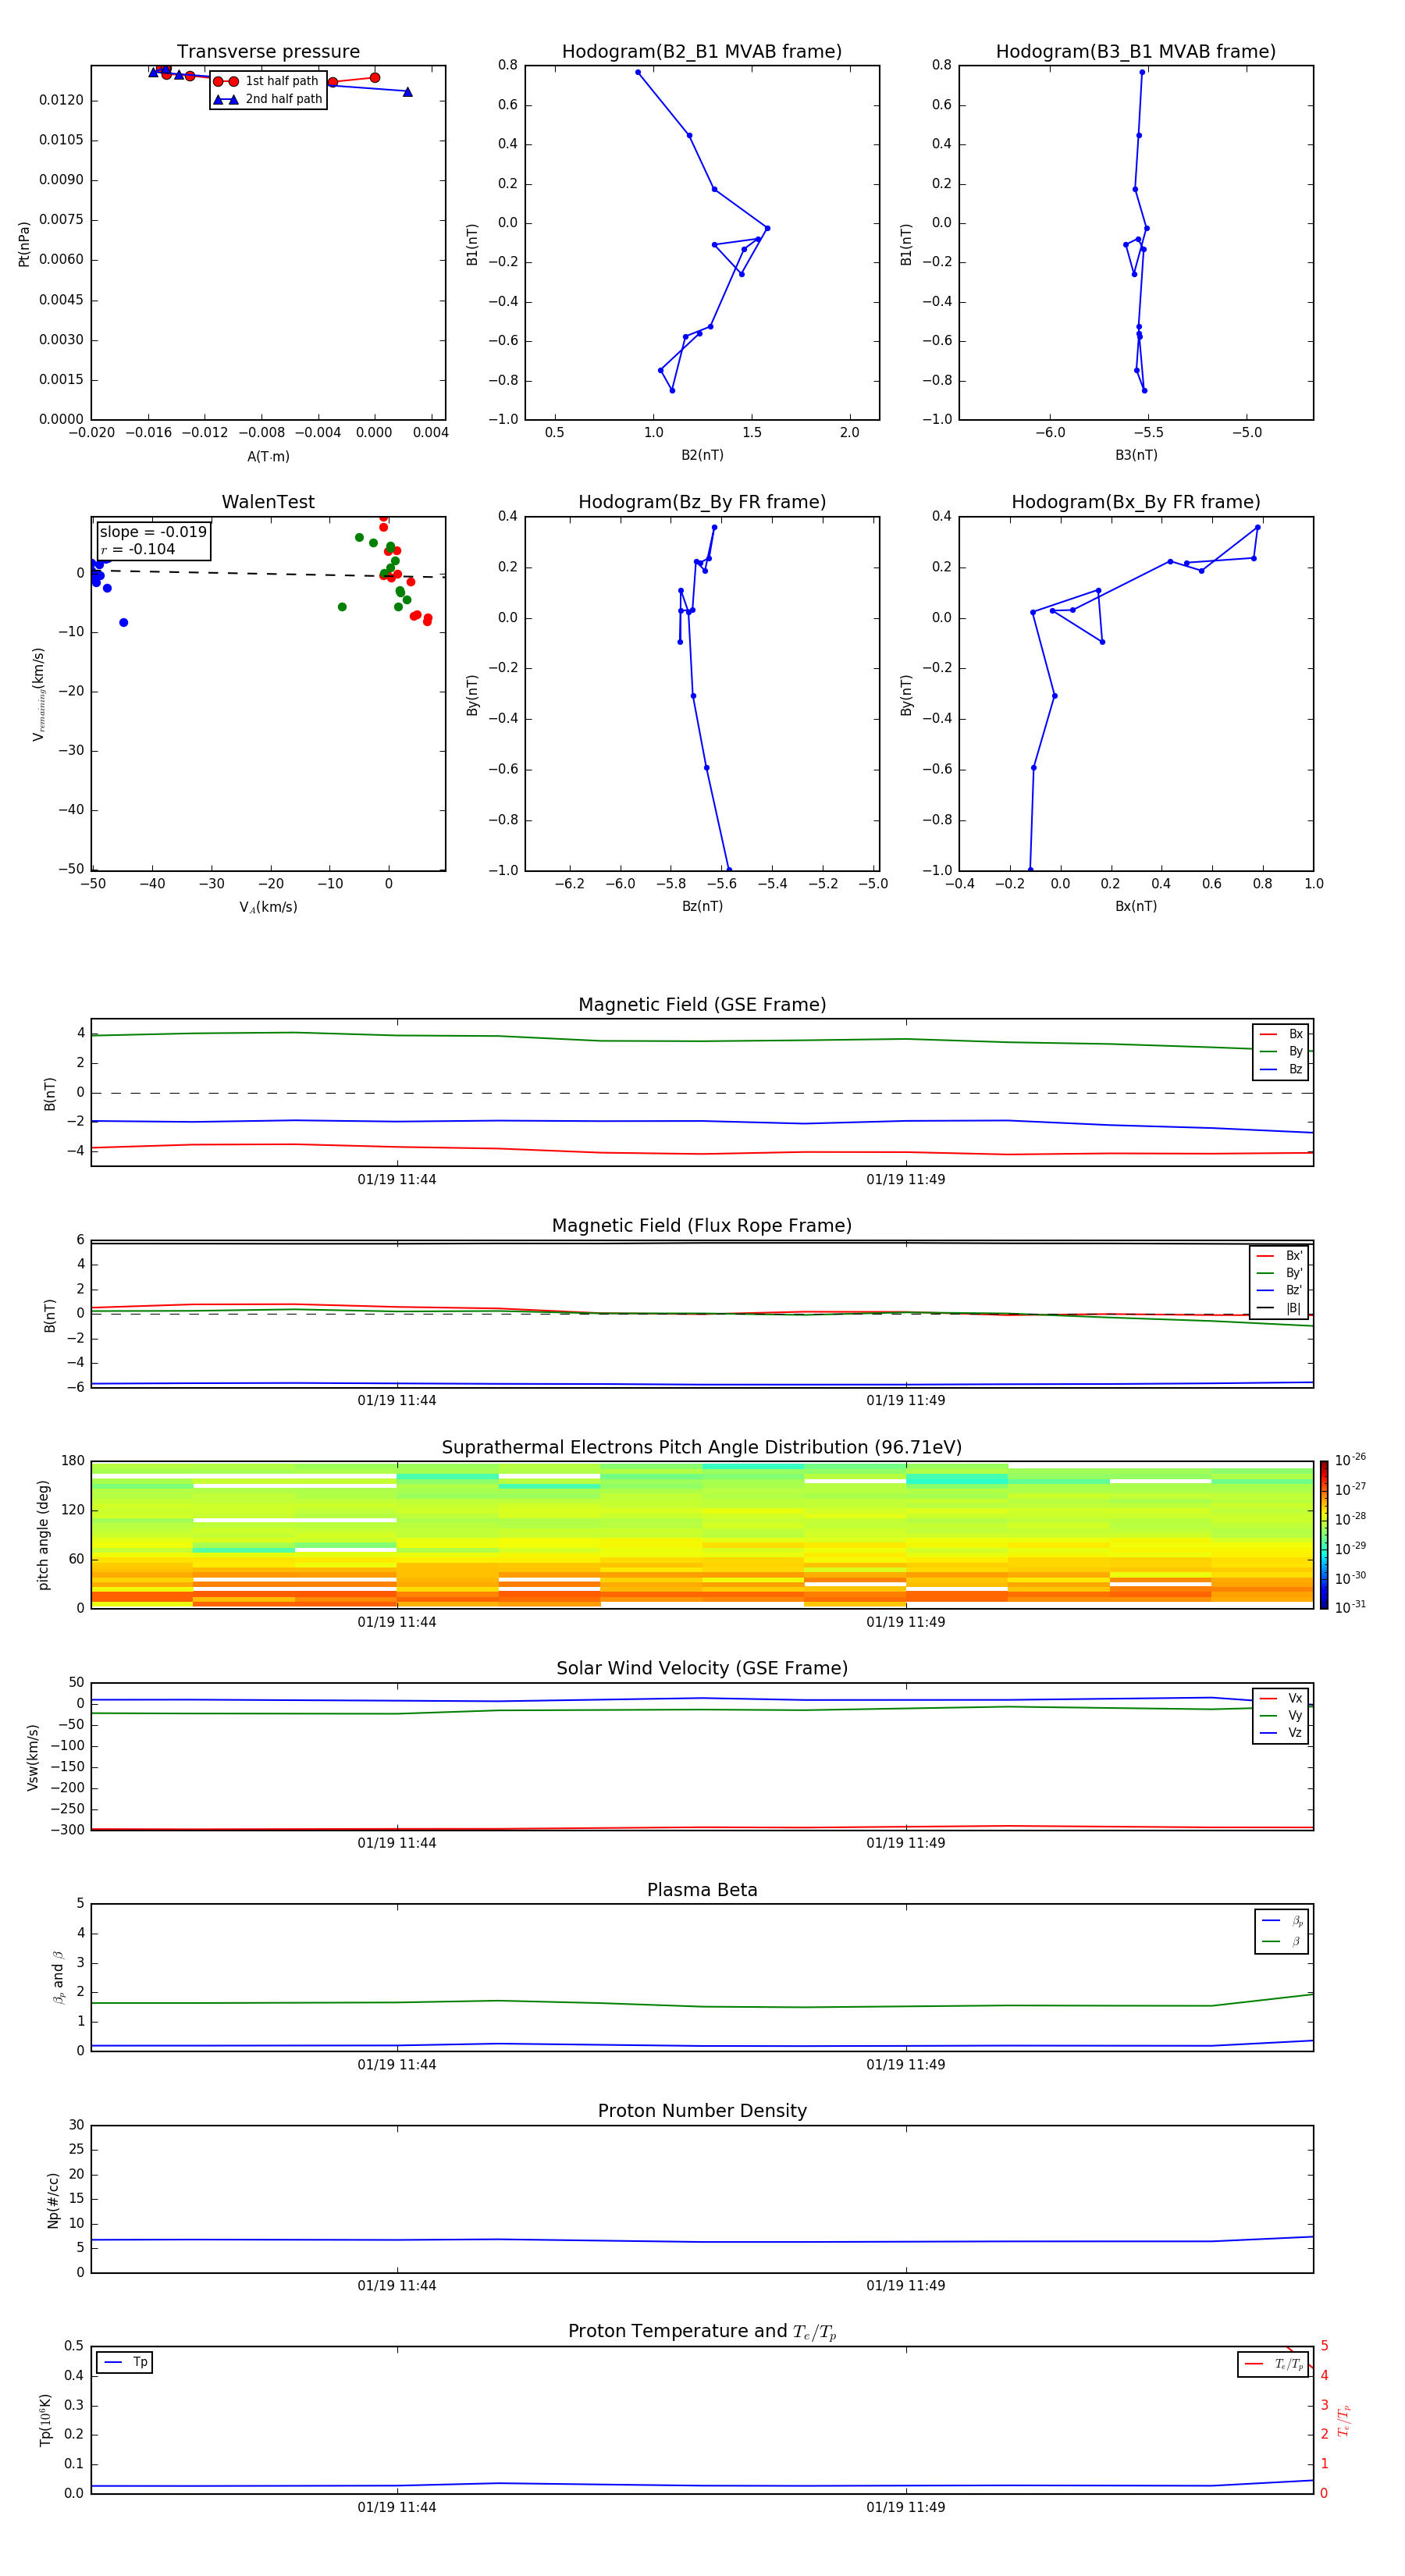
Task: Click the 'WalenTest' plot title
Action: (x=268, y=502)
